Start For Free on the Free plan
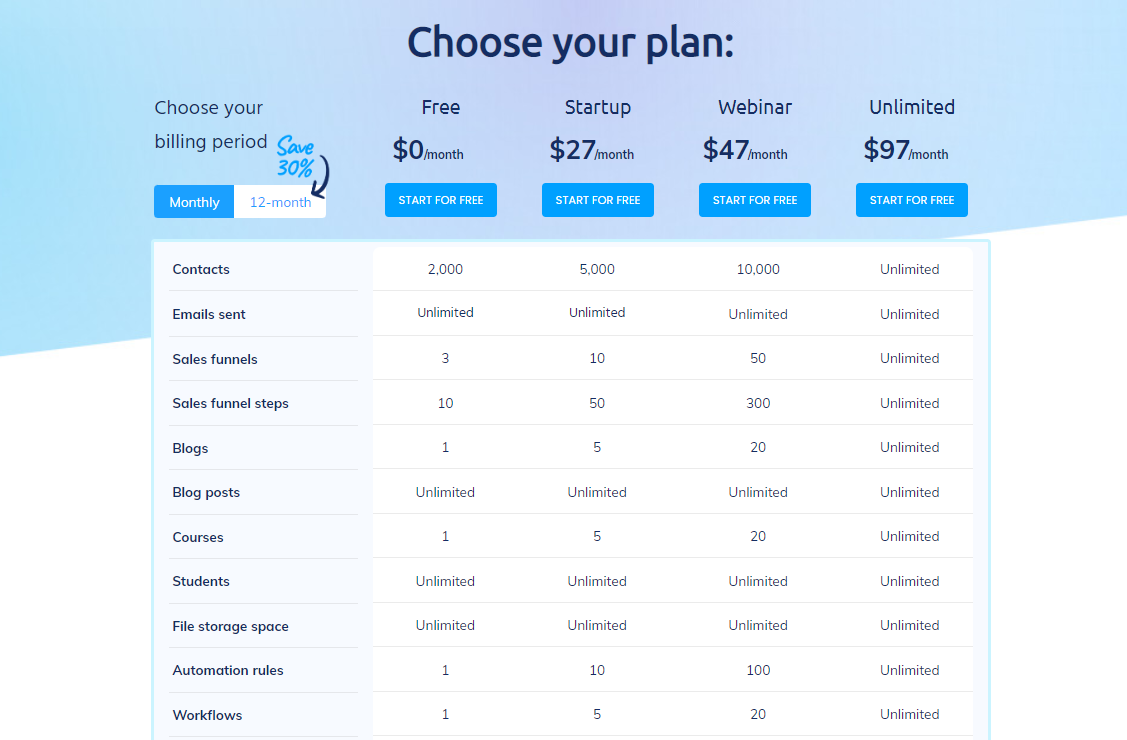Screen dimensions: 1127x740 440,200
